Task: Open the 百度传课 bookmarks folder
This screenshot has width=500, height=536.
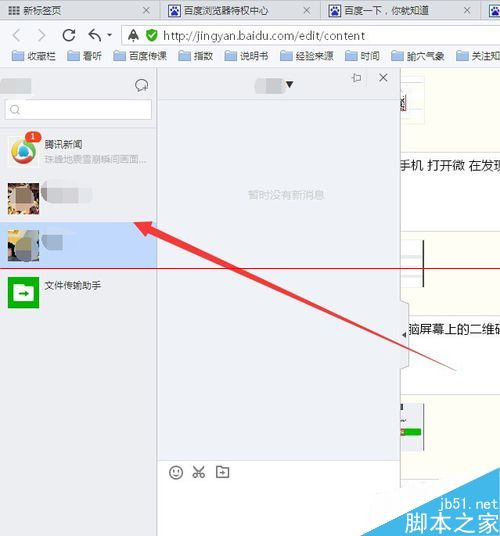Action: (x=140, y=56)
